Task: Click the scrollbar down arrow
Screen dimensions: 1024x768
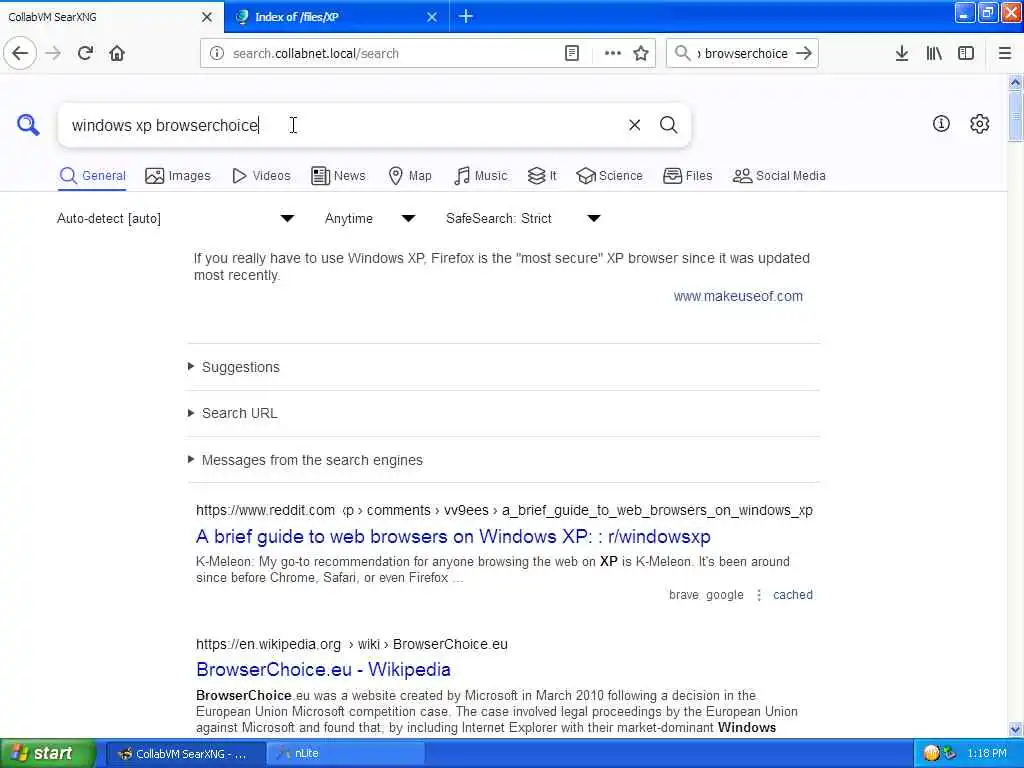Action: (1015, 729)
